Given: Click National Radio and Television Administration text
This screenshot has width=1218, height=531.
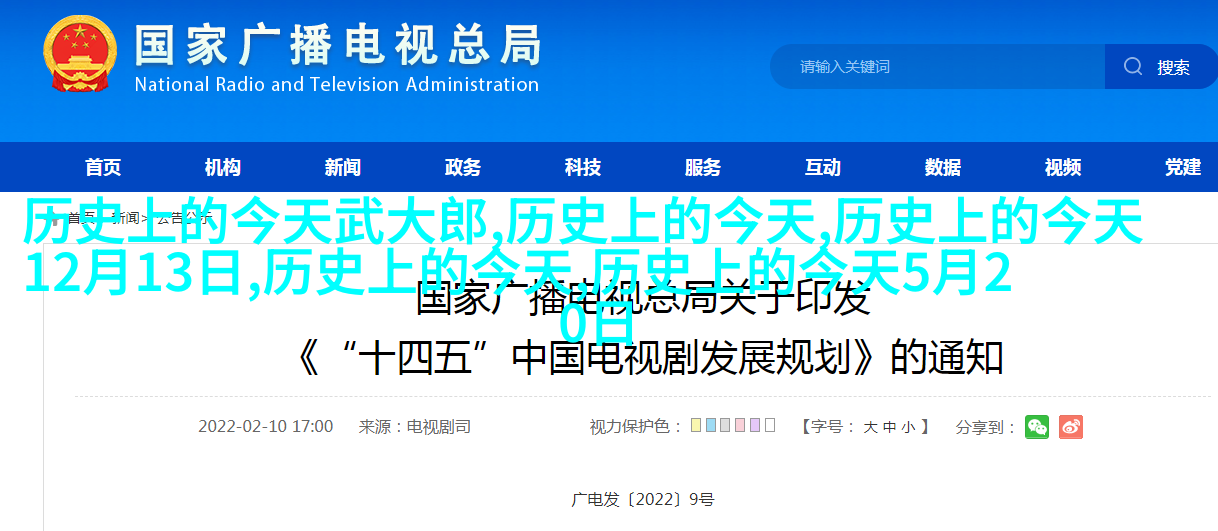Looking at the screenshot, I should tap(337, 85).
